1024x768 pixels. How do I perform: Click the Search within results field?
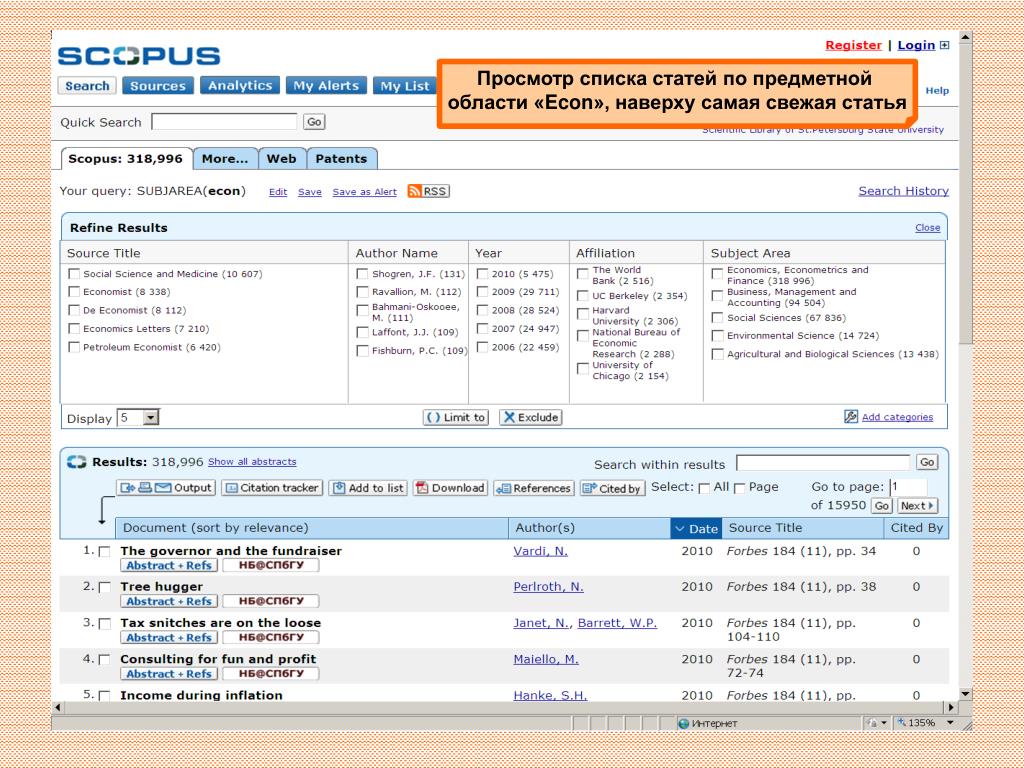(x=823, y=463)
